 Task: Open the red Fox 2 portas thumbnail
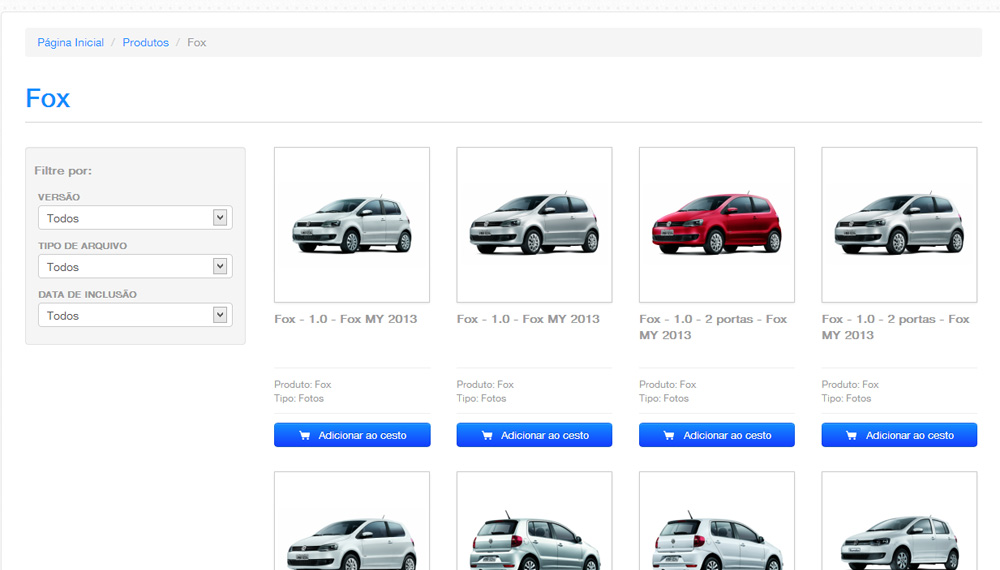[717, 225]
